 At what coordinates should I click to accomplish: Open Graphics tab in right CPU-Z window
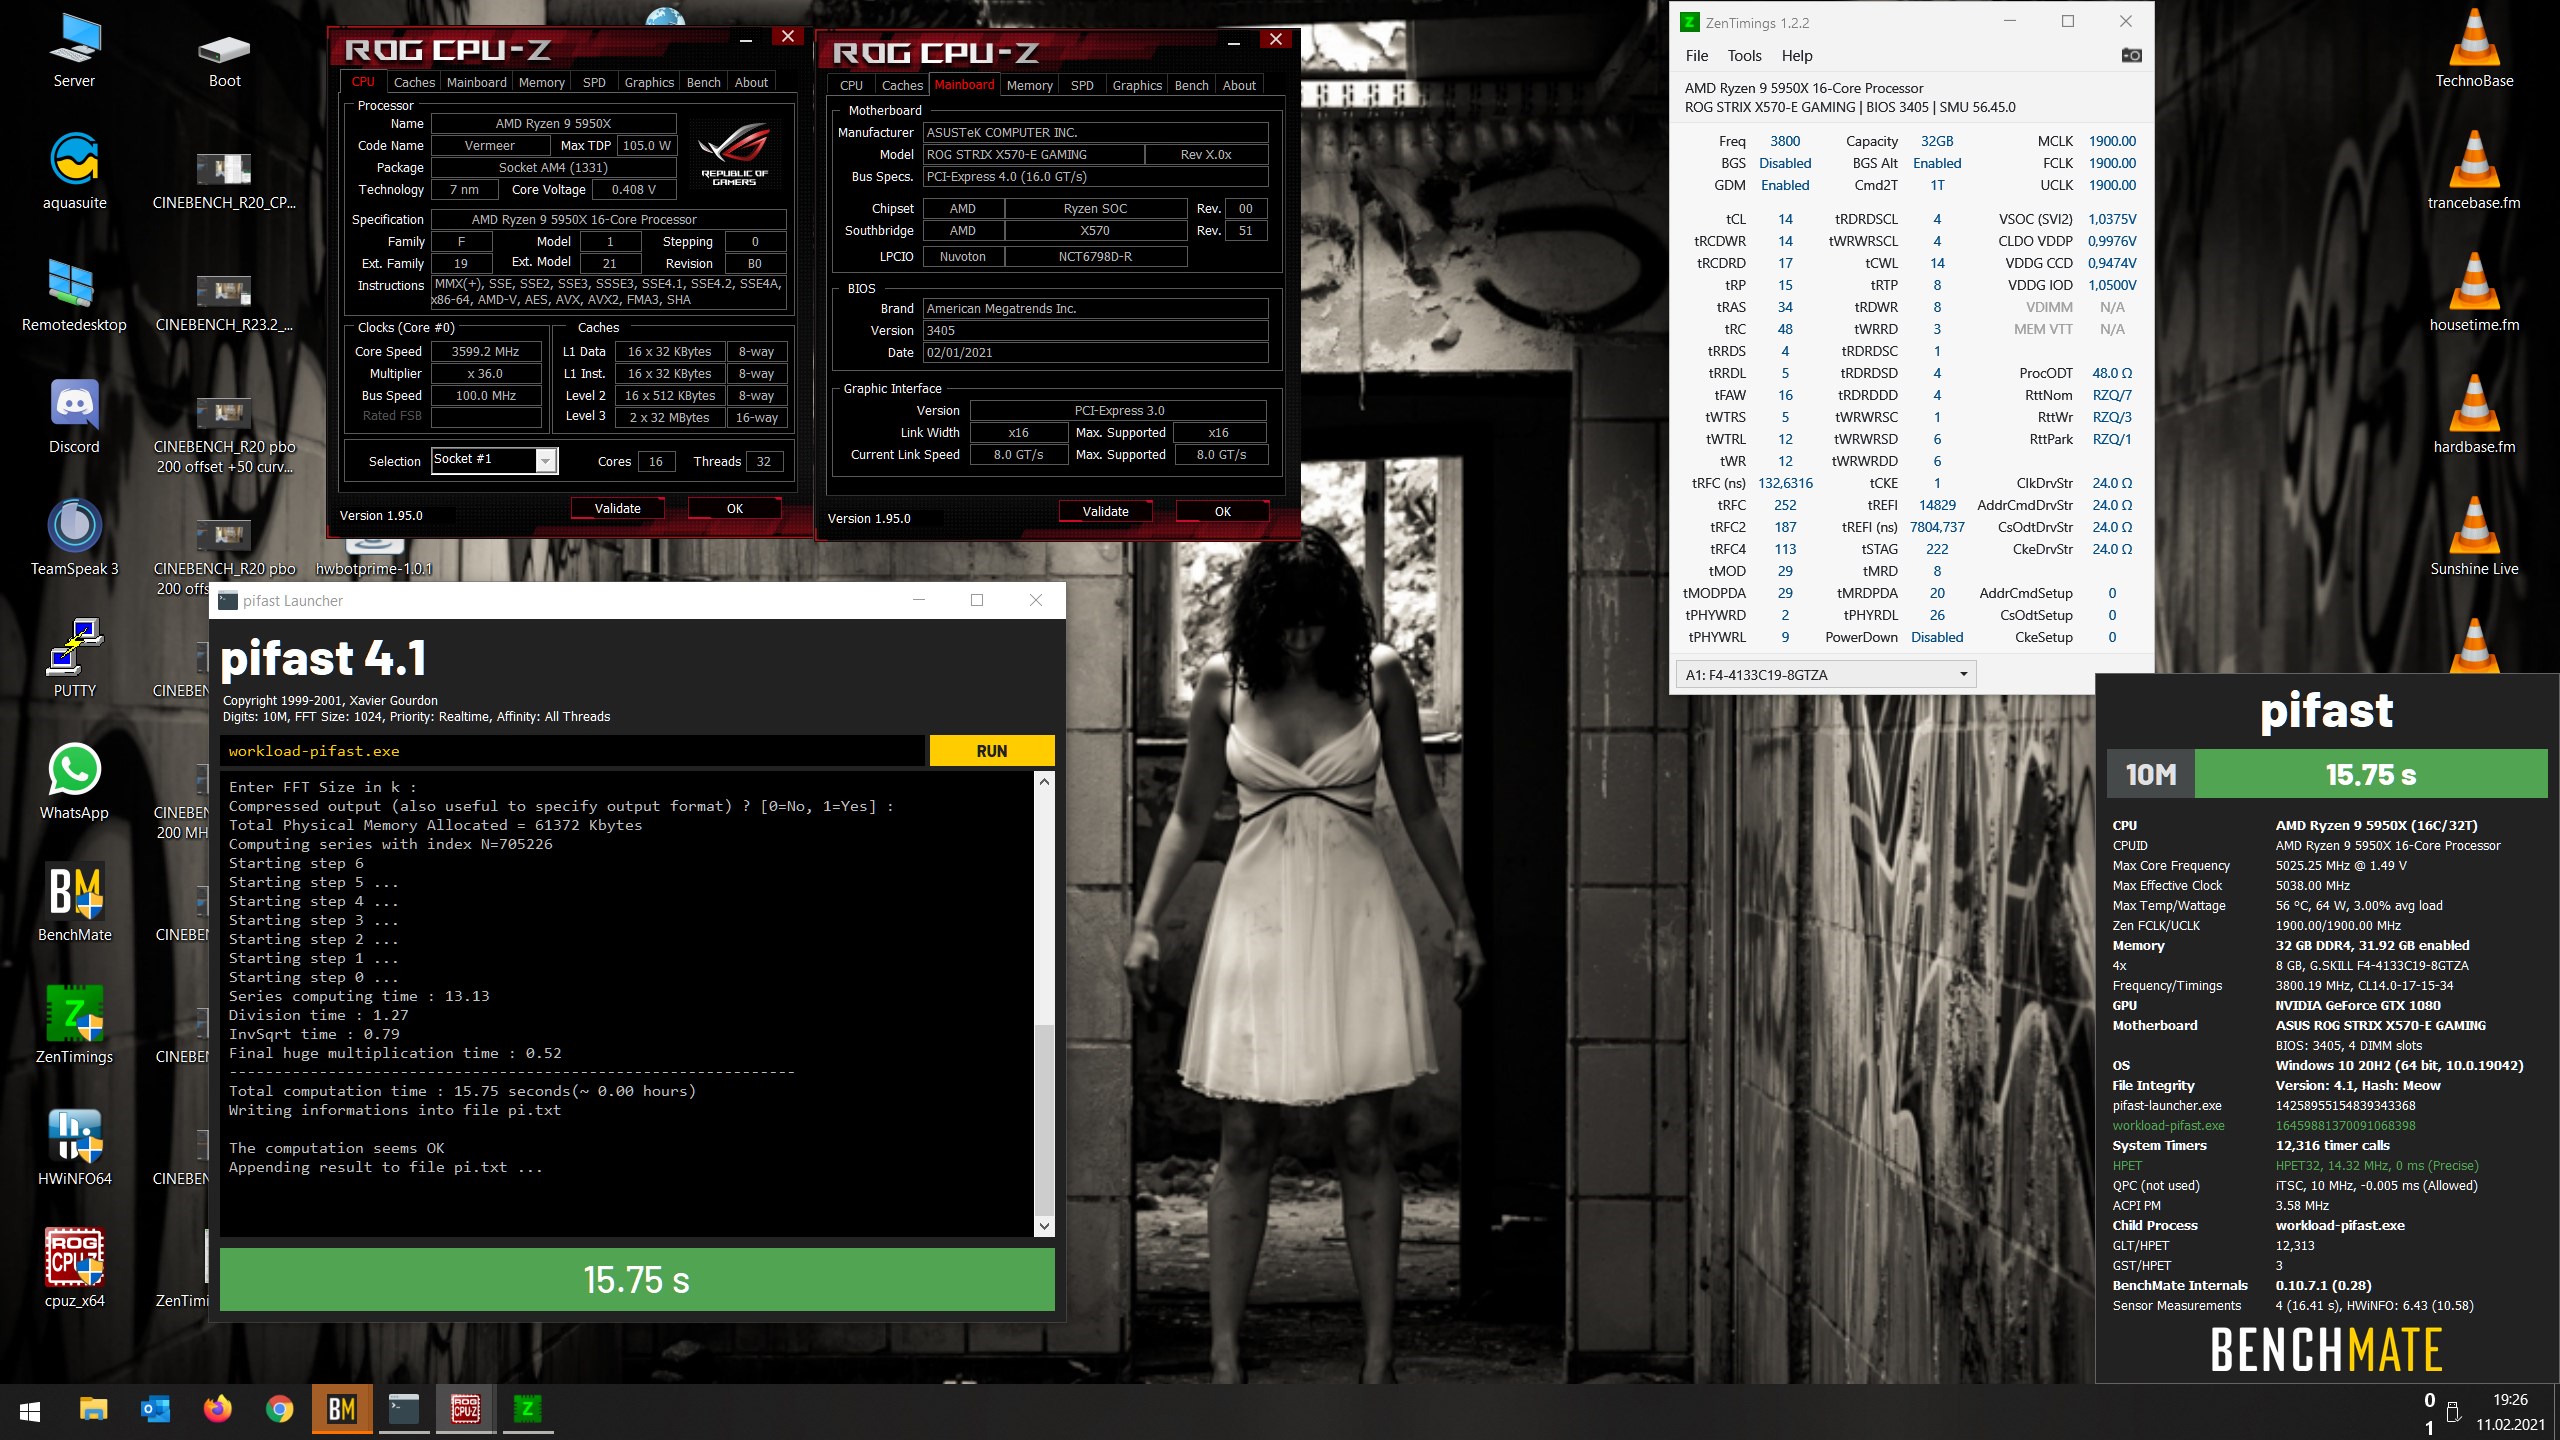1137,85
